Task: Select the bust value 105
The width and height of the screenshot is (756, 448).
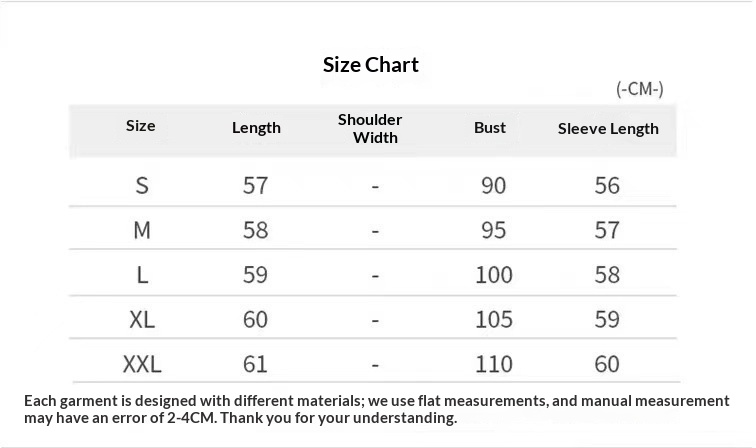Action: 494,319
